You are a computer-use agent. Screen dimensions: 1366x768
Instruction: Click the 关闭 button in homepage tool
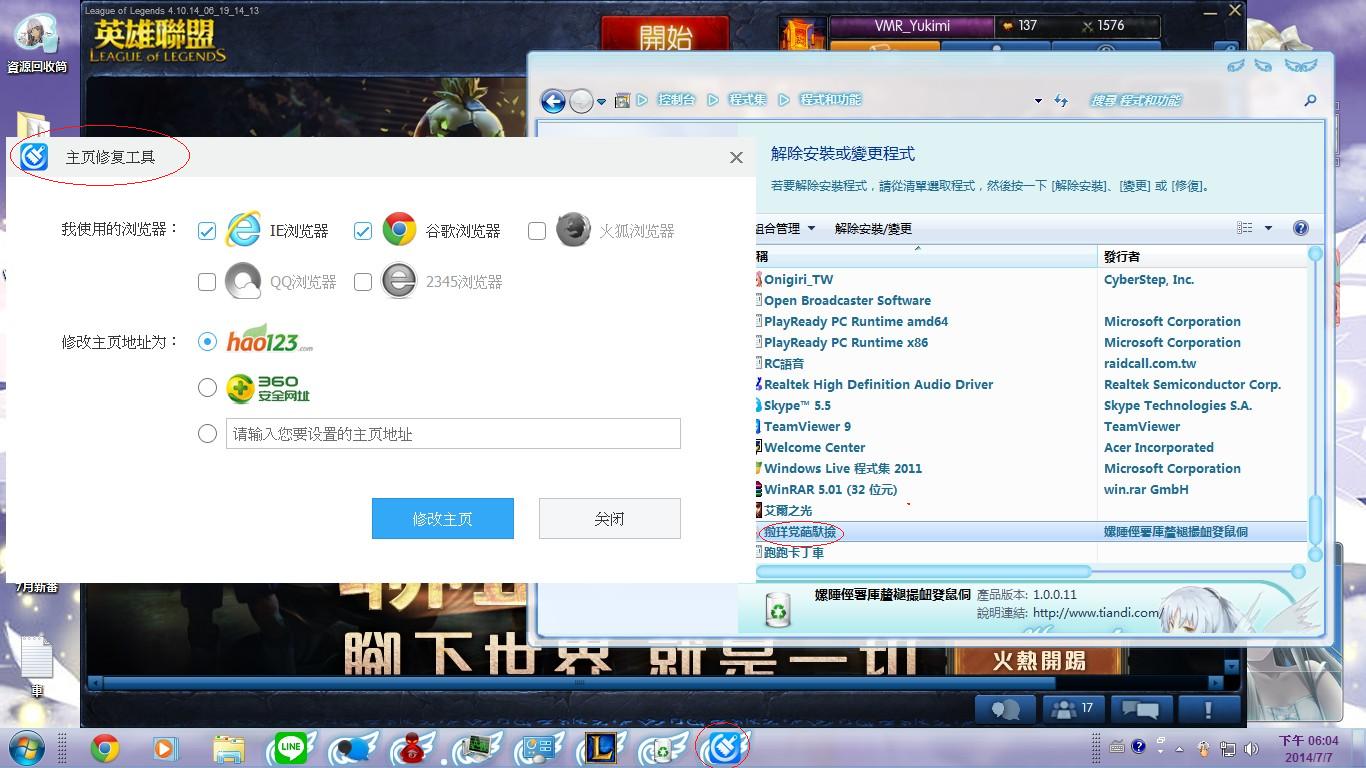tap(610, 518)
